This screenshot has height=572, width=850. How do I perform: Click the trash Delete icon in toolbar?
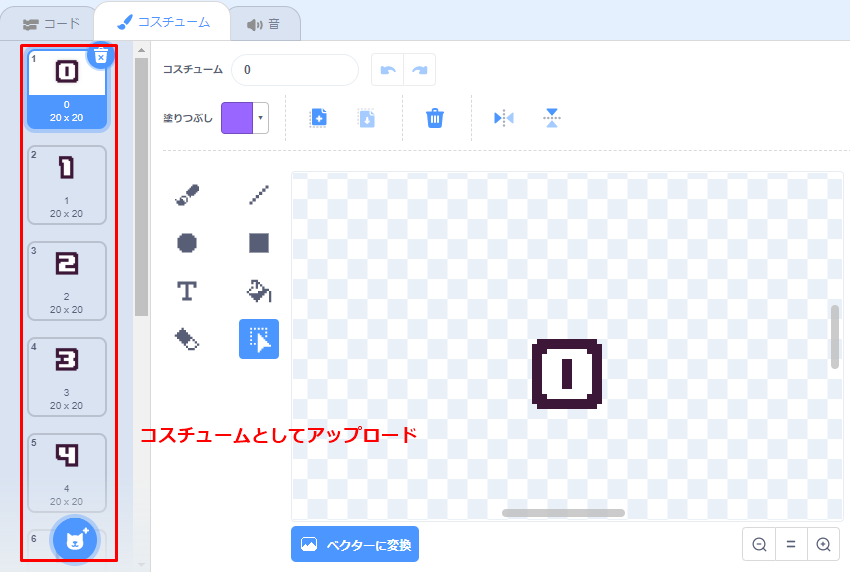[x=435, y=118]
